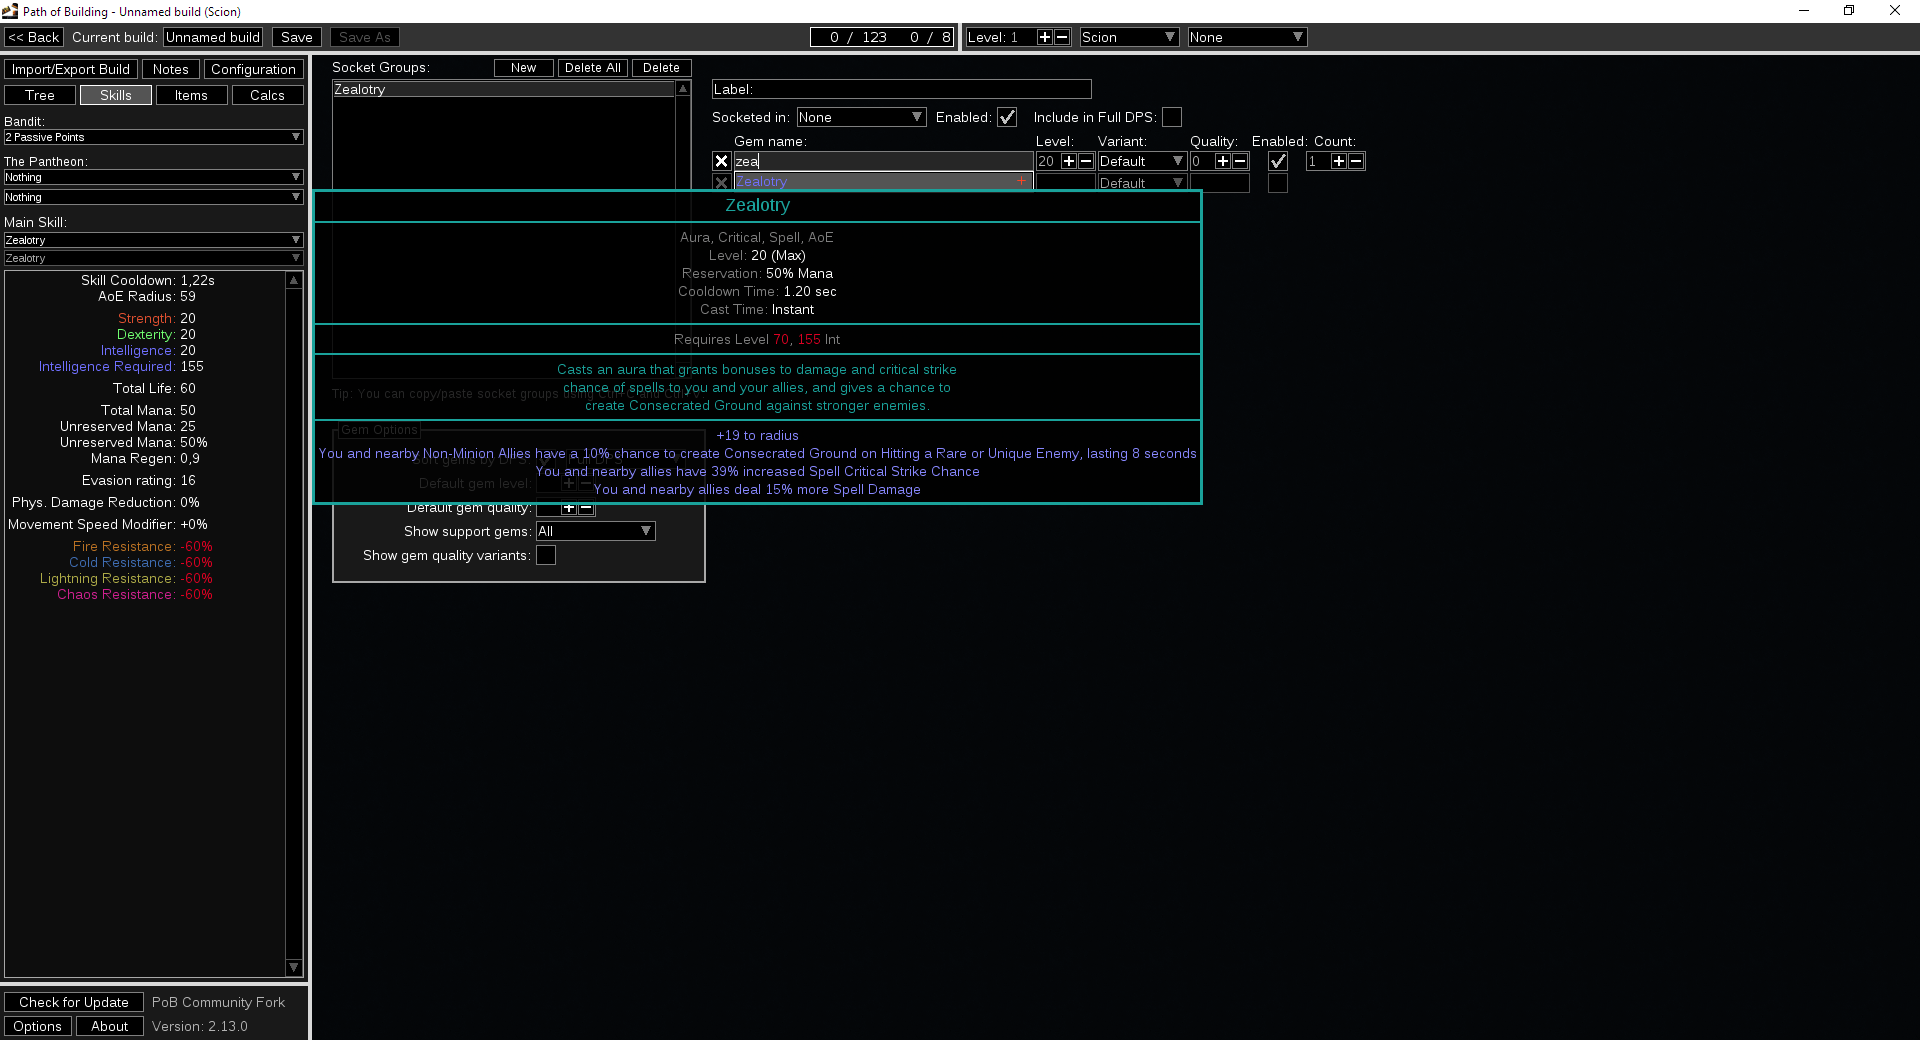Toggle the first gem row Enabled checkbox

tap(1278, 161)
